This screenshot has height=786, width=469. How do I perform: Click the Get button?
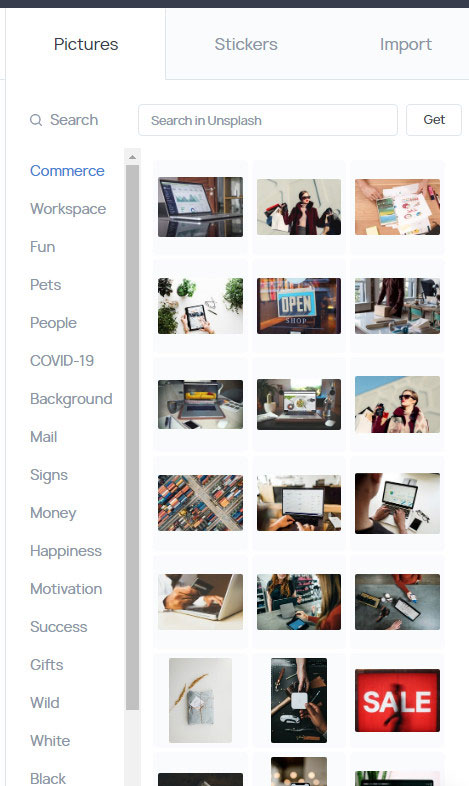[433, 120]
